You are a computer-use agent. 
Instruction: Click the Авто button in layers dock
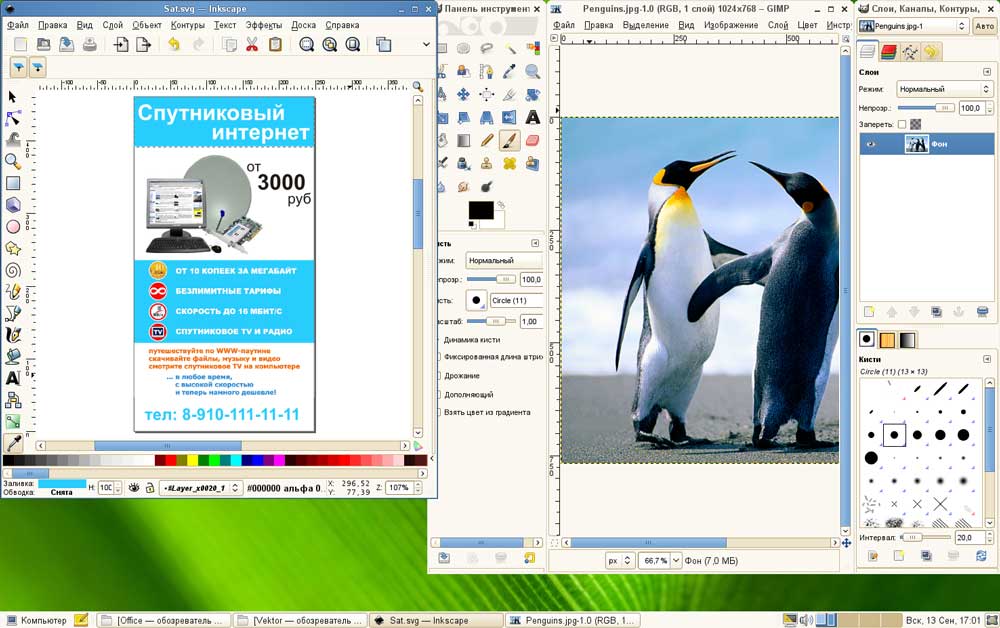click(983, 26)
